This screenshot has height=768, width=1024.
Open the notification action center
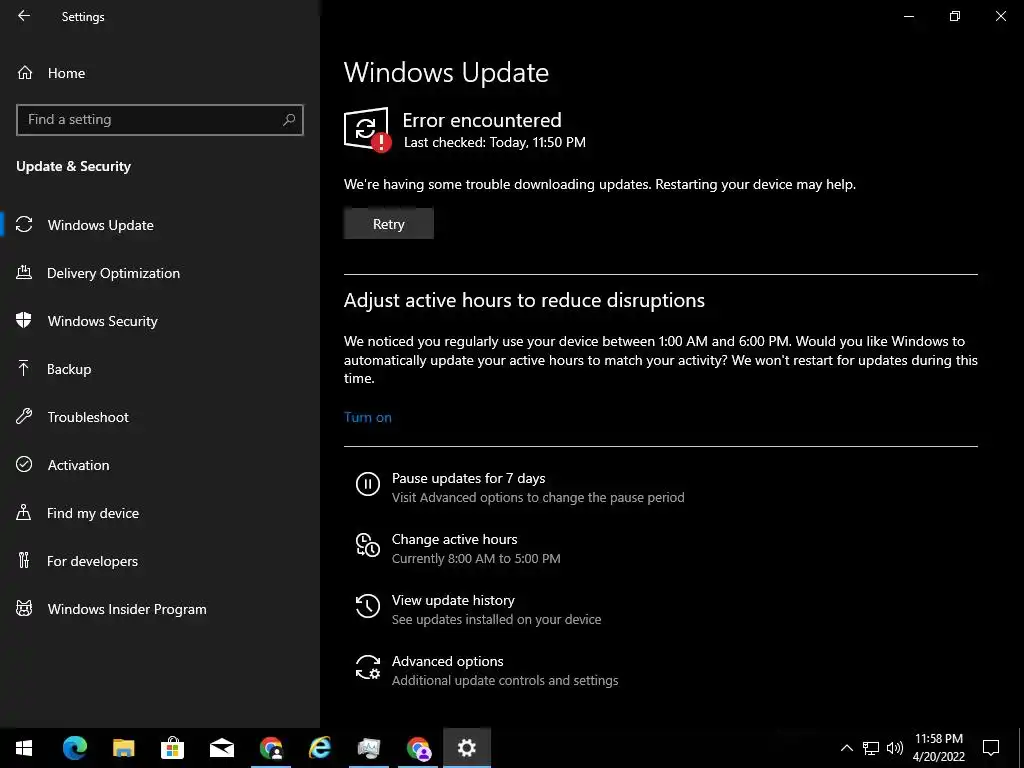point(991,748)
